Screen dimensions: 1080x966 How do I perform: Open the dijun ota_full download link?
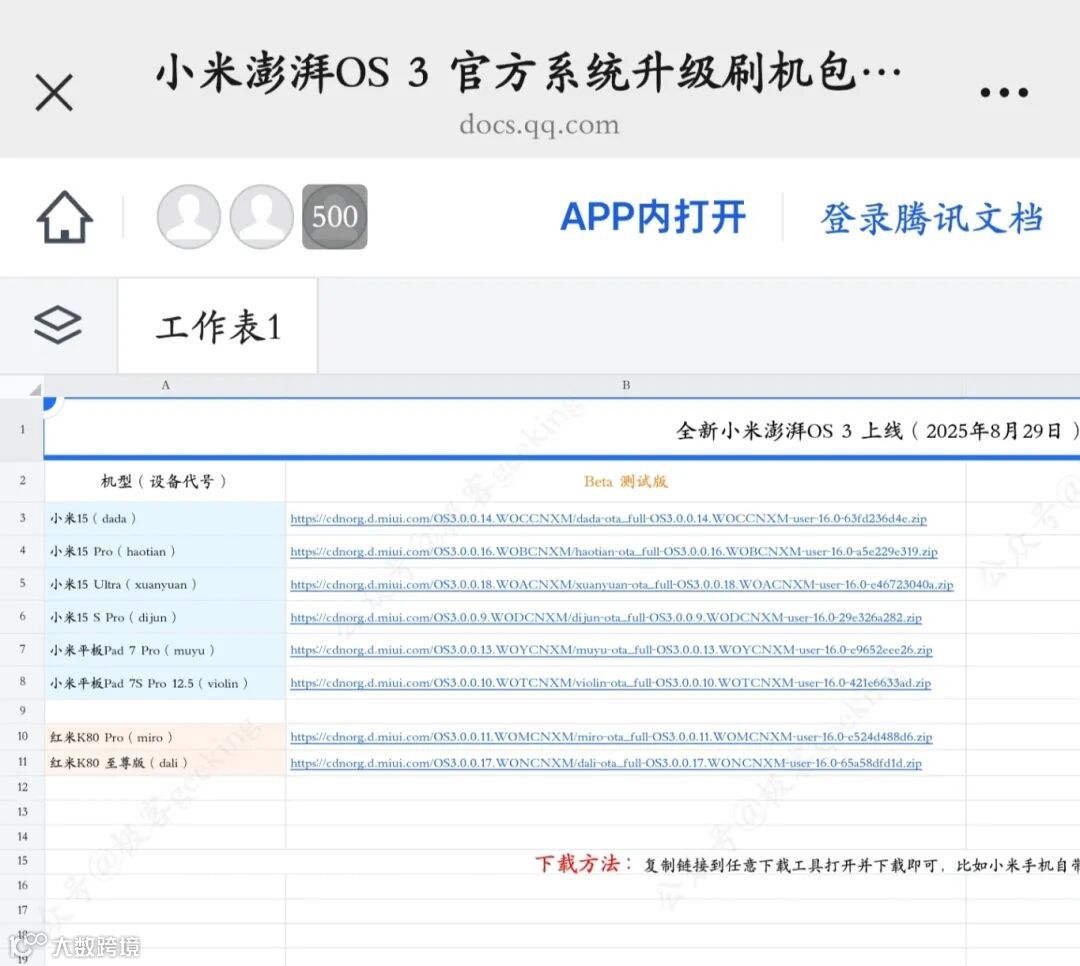605,617
